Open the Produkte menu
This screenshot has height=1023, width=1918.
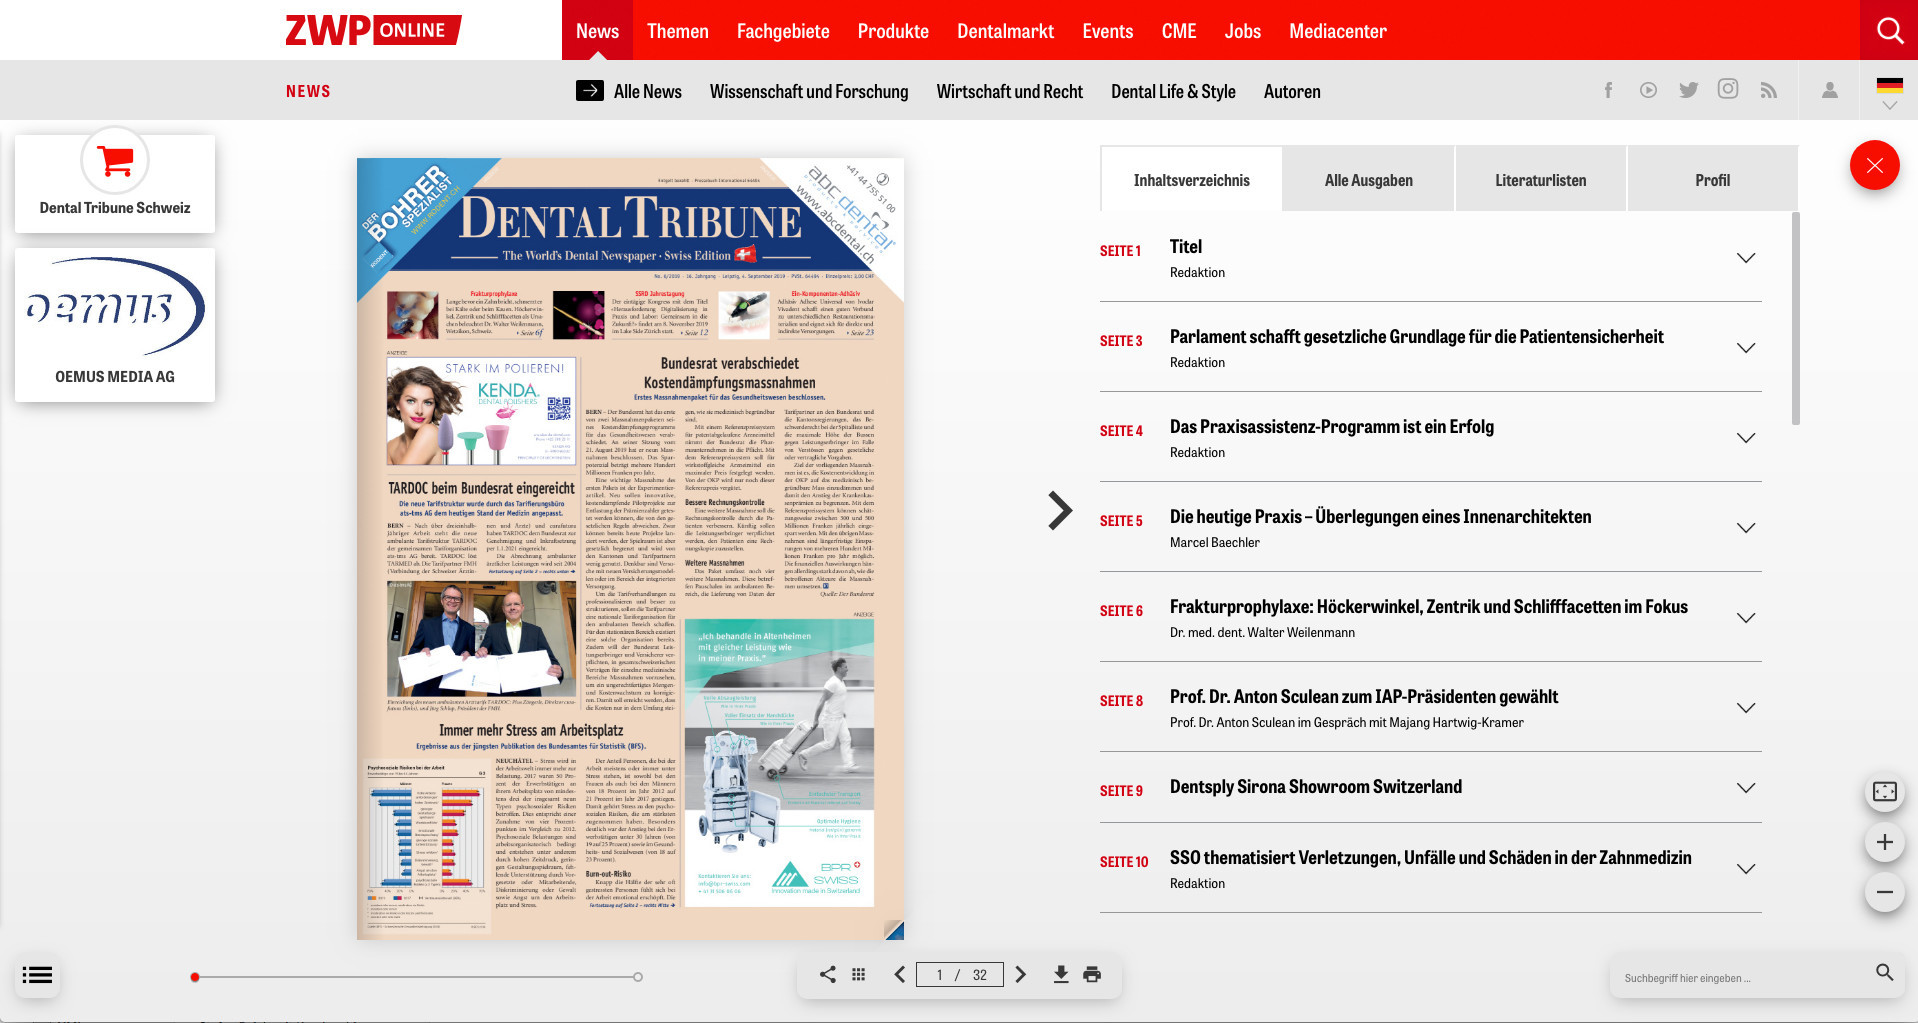pyautogui.click(x=893, y=30)
